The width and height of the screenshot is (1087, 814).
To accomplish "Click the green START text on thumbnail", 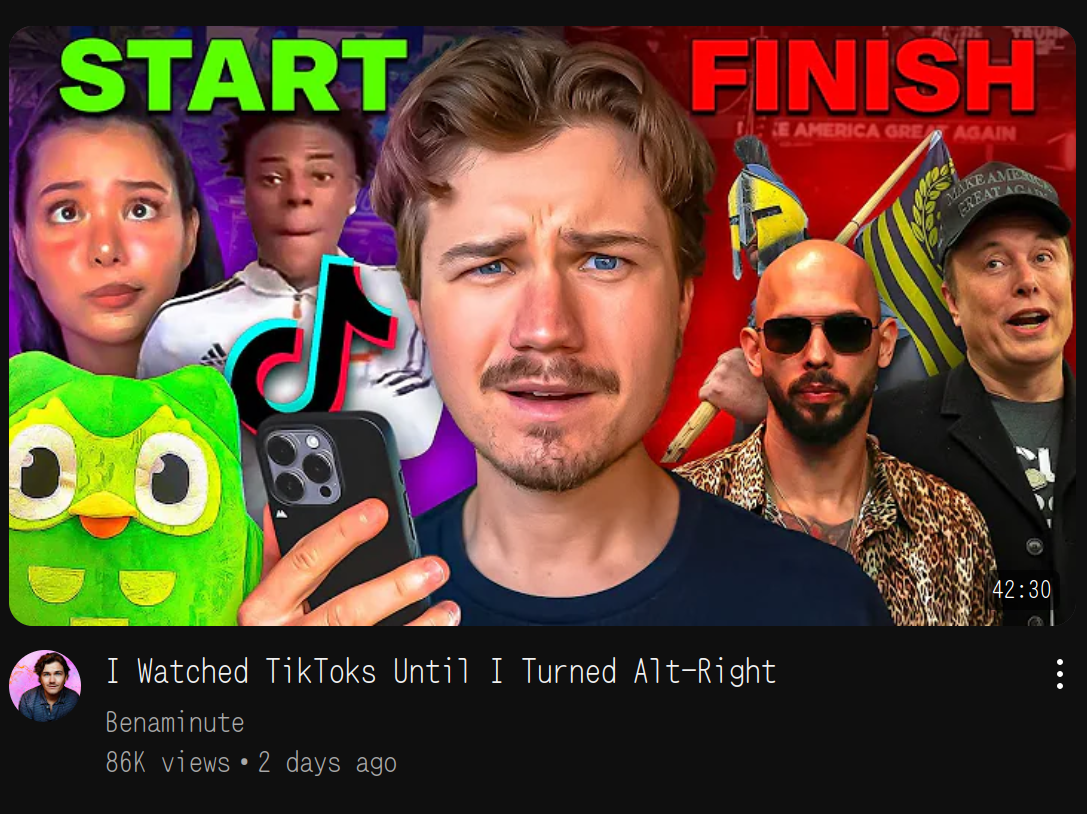I will 233,75.
